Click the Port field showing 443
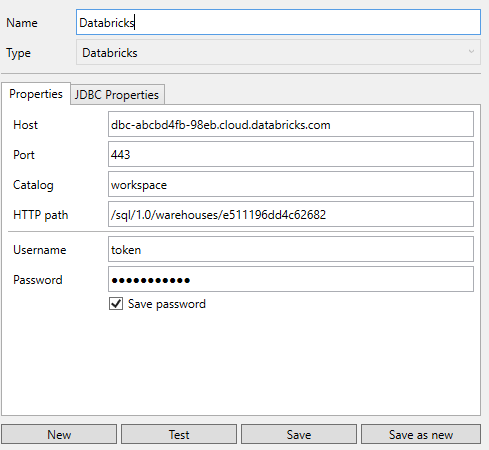489x450 pixels. pyautogui.click(x=291, y=154)
